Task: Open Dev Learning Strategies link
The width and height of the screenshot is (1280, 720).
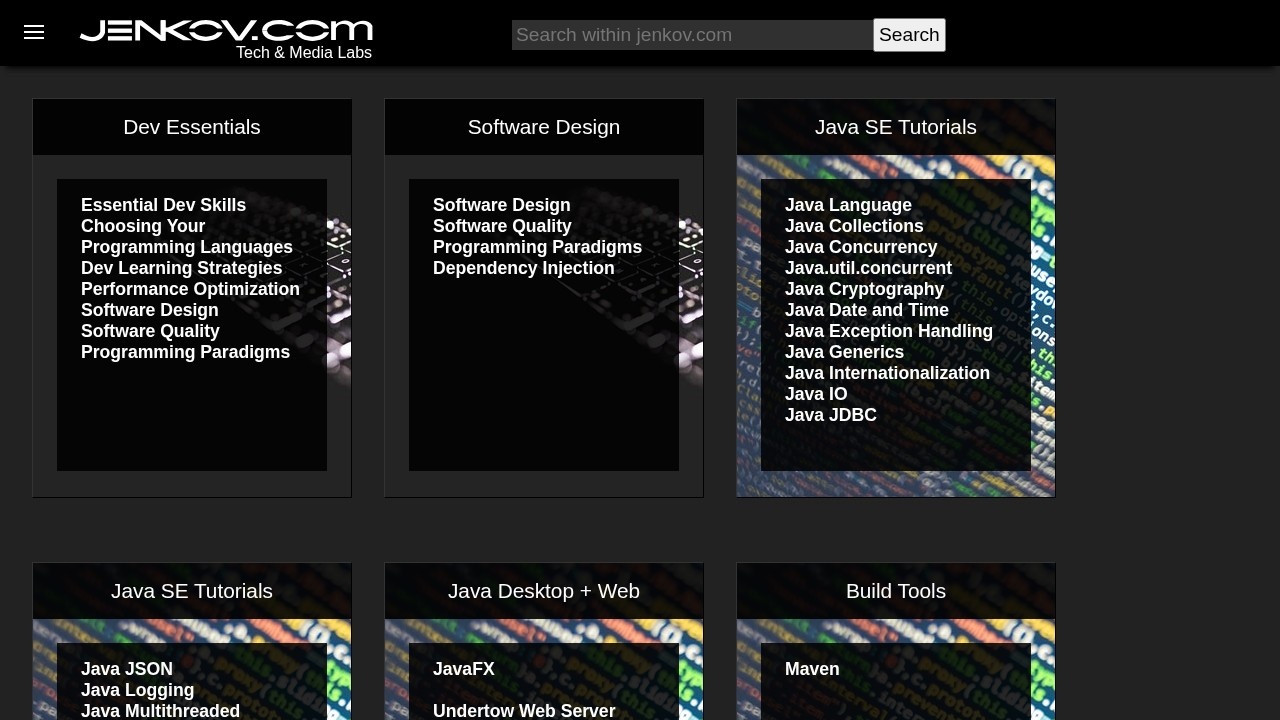Action: pyautogui.click(x=181, y=268)
